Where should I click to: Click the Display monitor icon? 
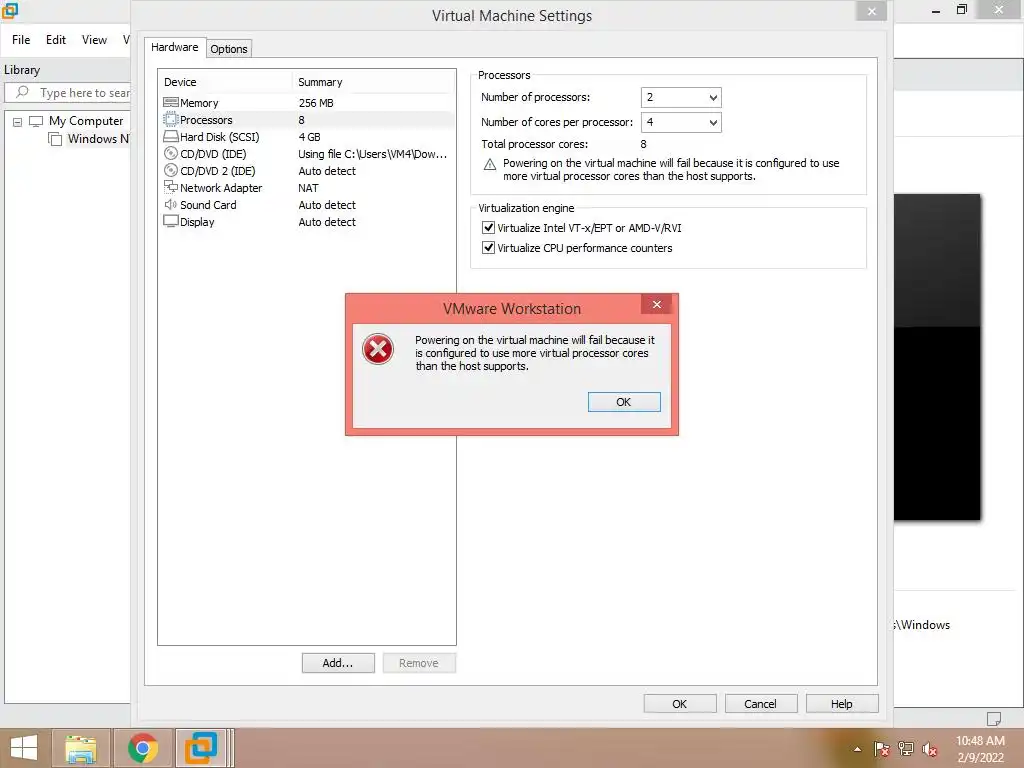click(170, 221)
